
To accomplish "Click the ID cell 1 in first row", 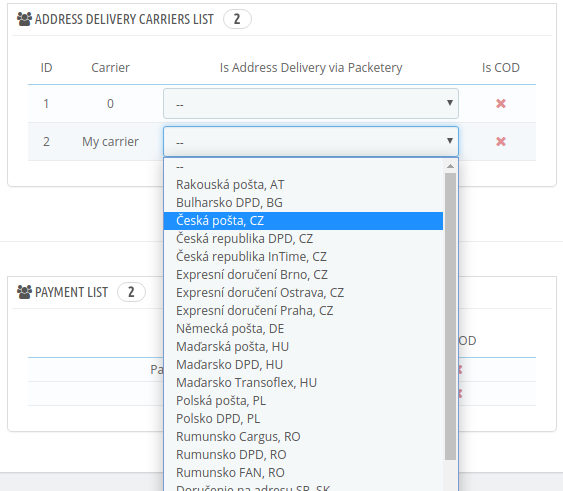I will coord(46,104).
